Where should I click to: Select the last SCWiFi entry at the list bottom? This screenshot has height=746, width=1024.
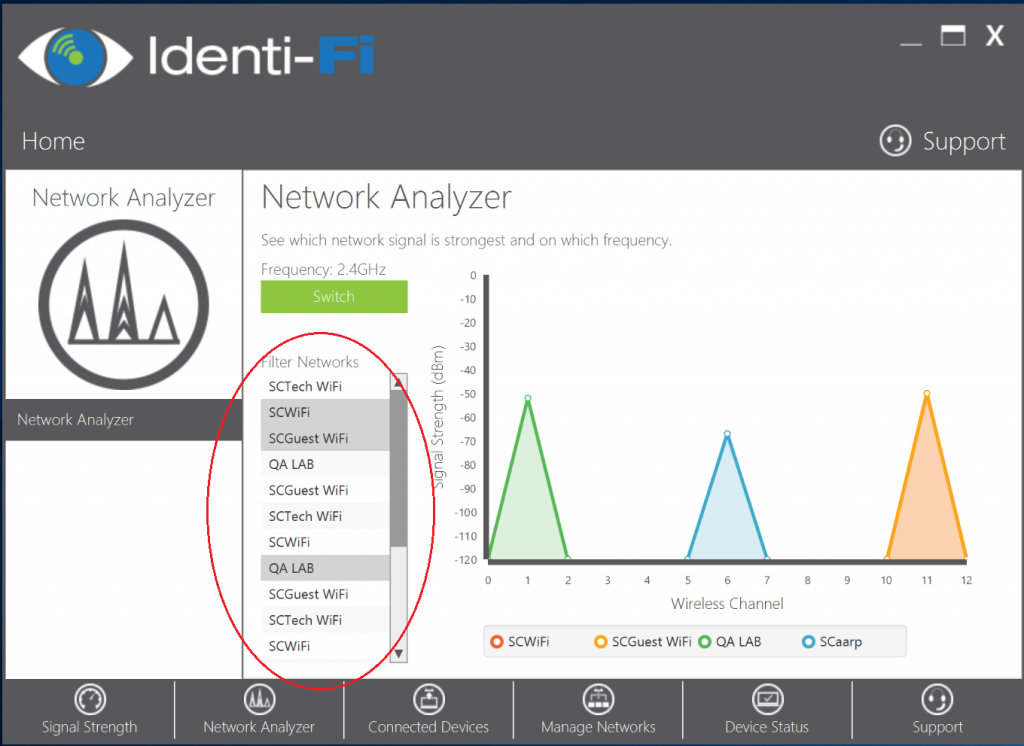tap(325, 646)
